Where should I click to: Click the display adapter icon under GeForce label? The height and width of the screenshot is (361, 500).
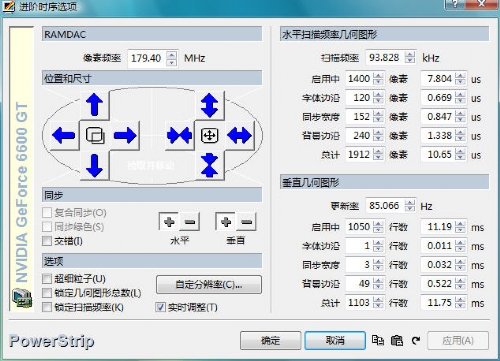point(22,298)
